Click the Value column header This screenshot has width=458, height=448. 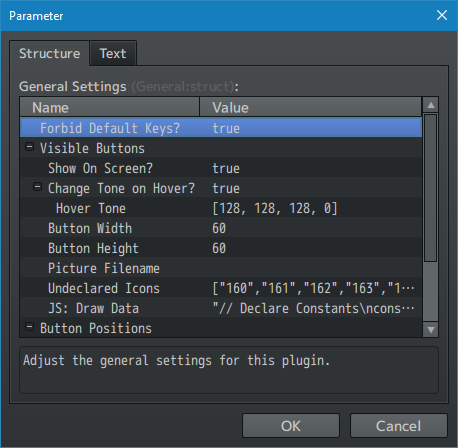click(x=310, y=107)
